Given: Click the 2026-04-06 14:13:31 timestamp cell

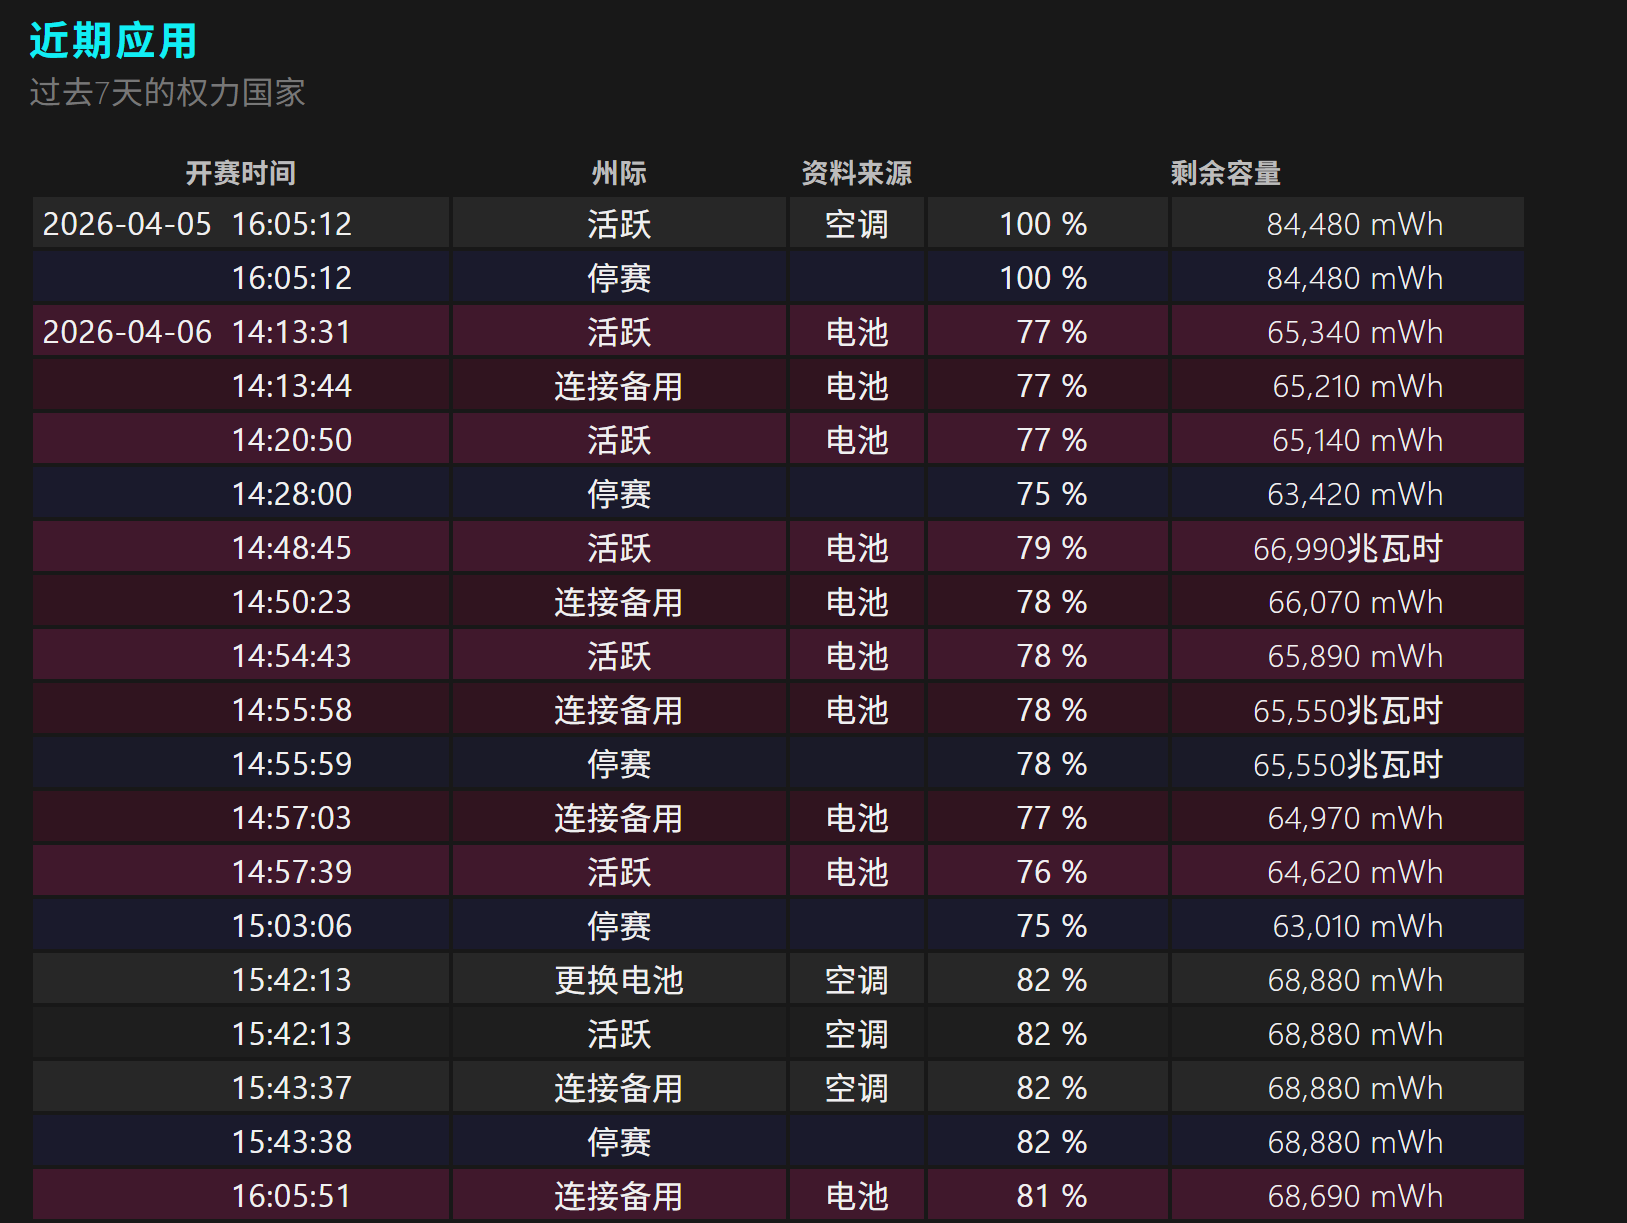Looking at the screenshot, I should [x=198, y=332].
